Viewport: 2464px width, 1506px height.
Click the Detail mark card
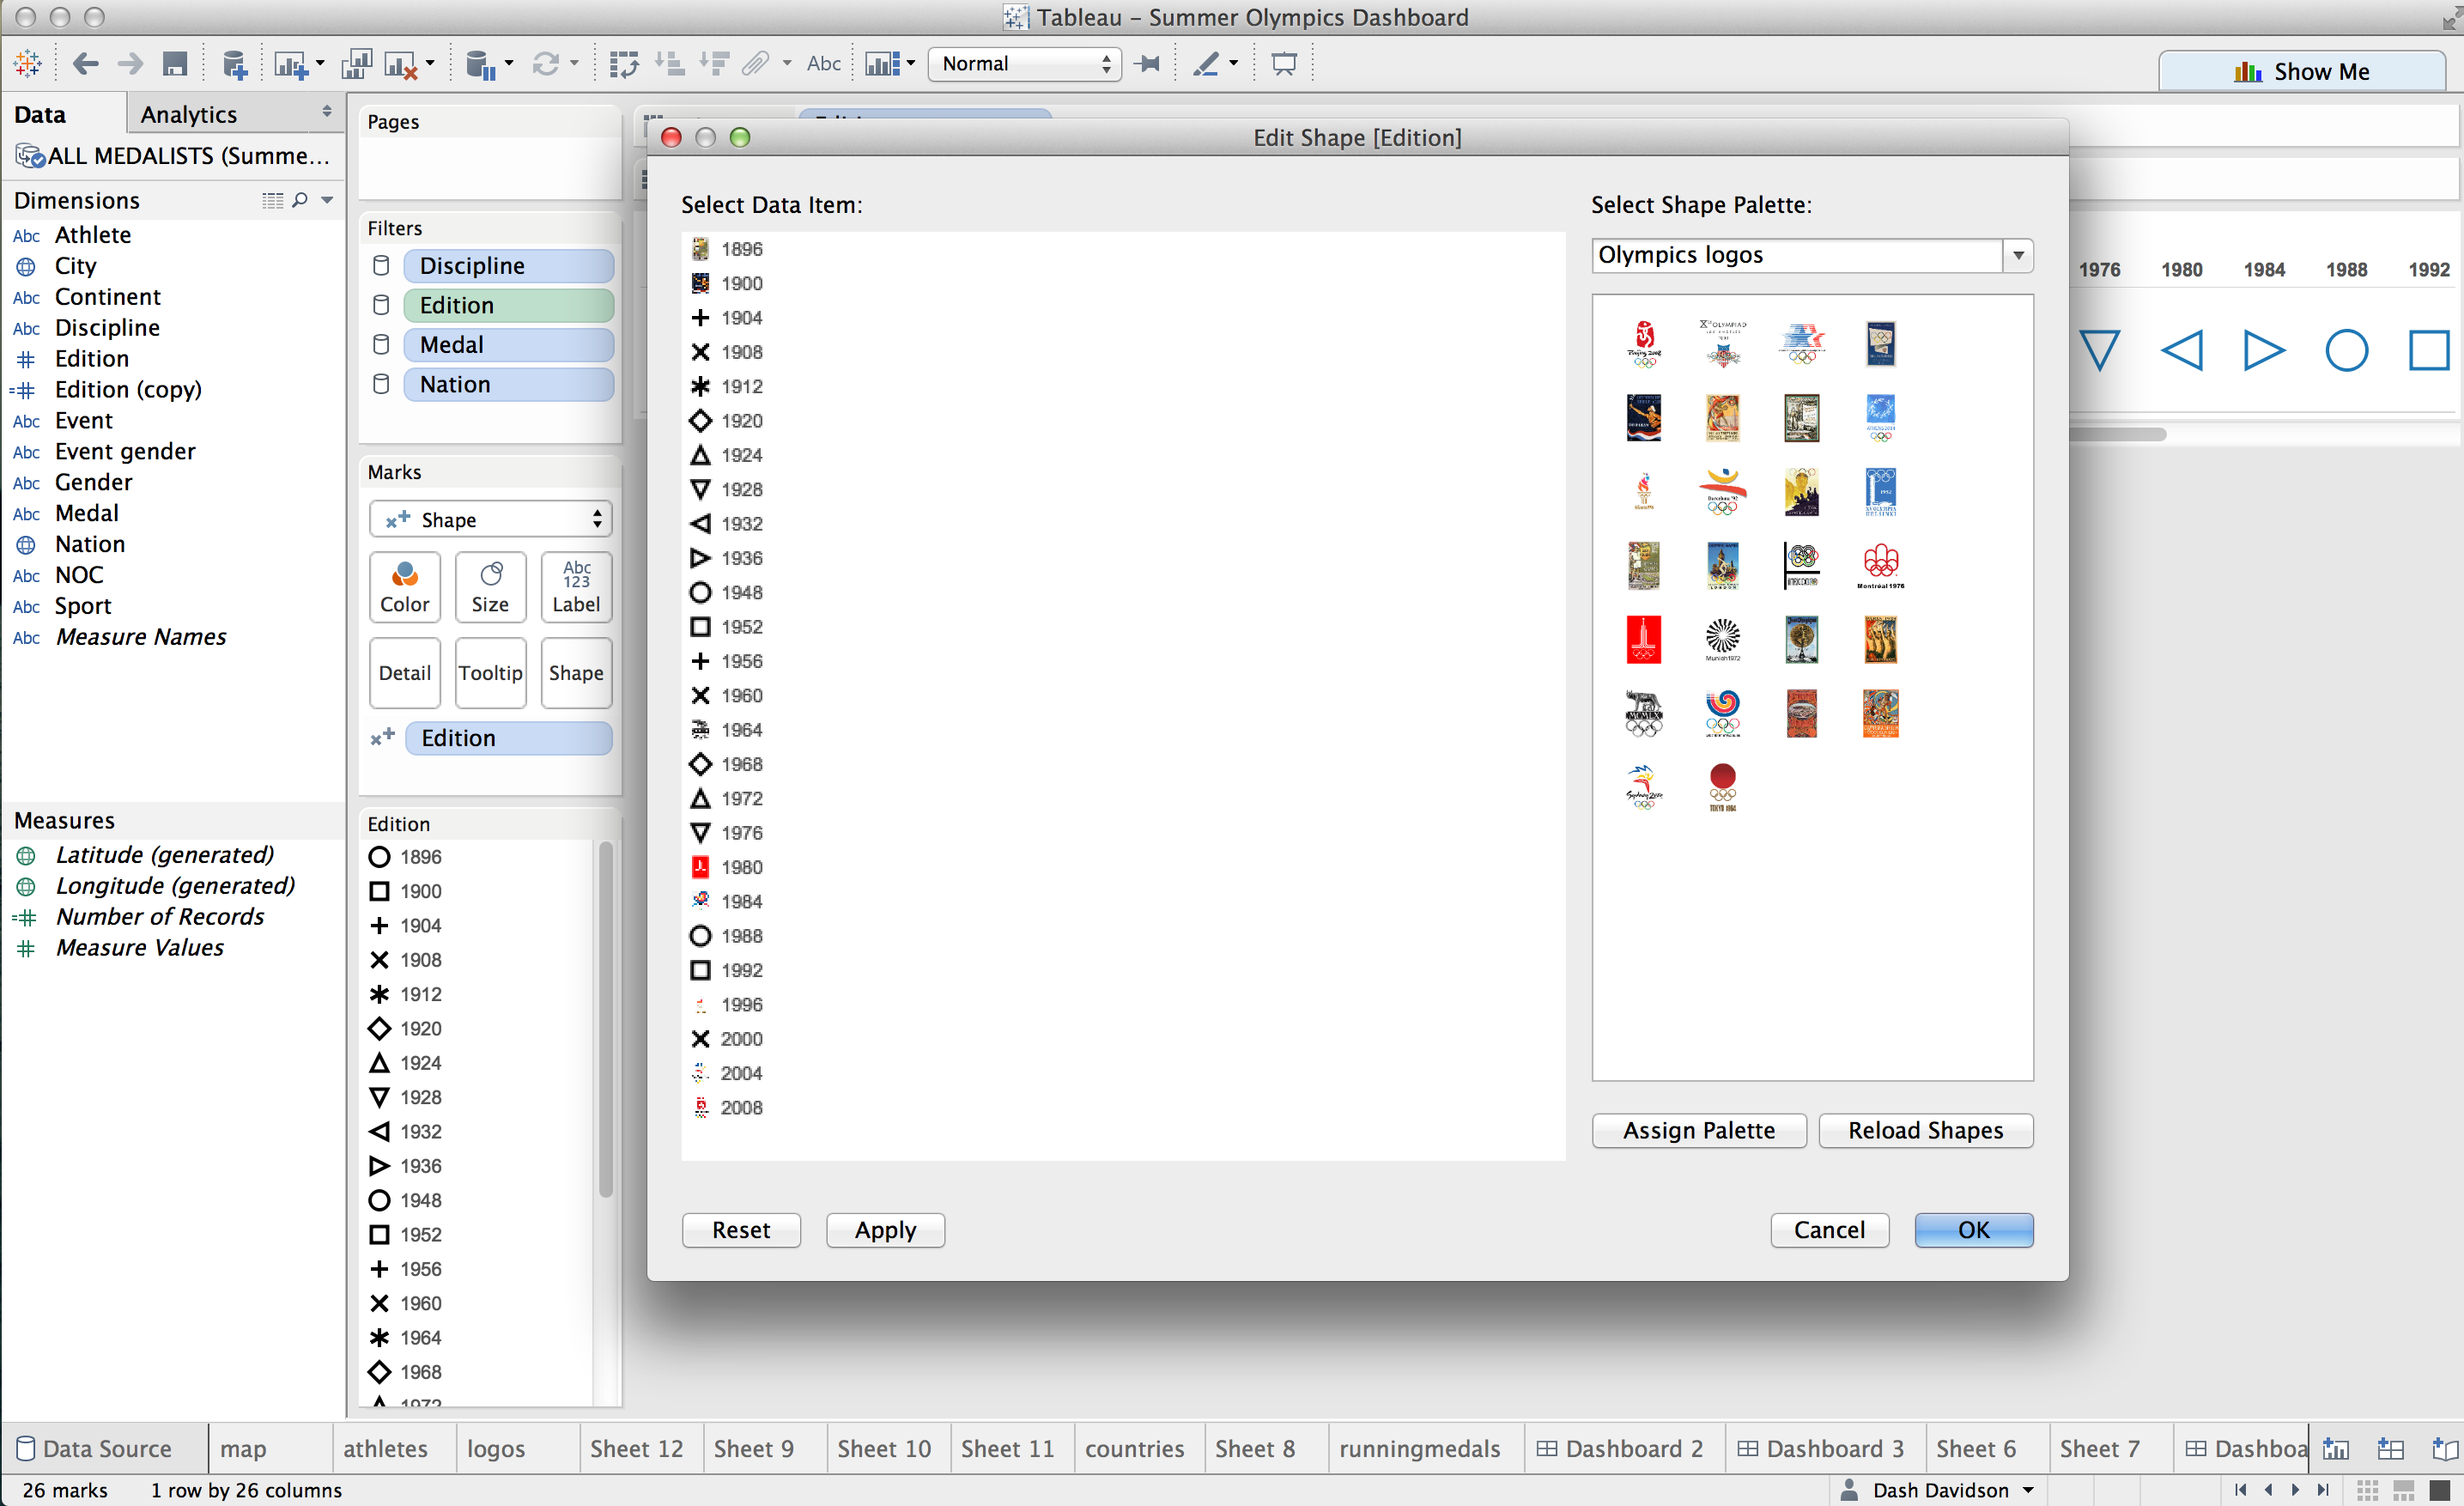point(405,673)
